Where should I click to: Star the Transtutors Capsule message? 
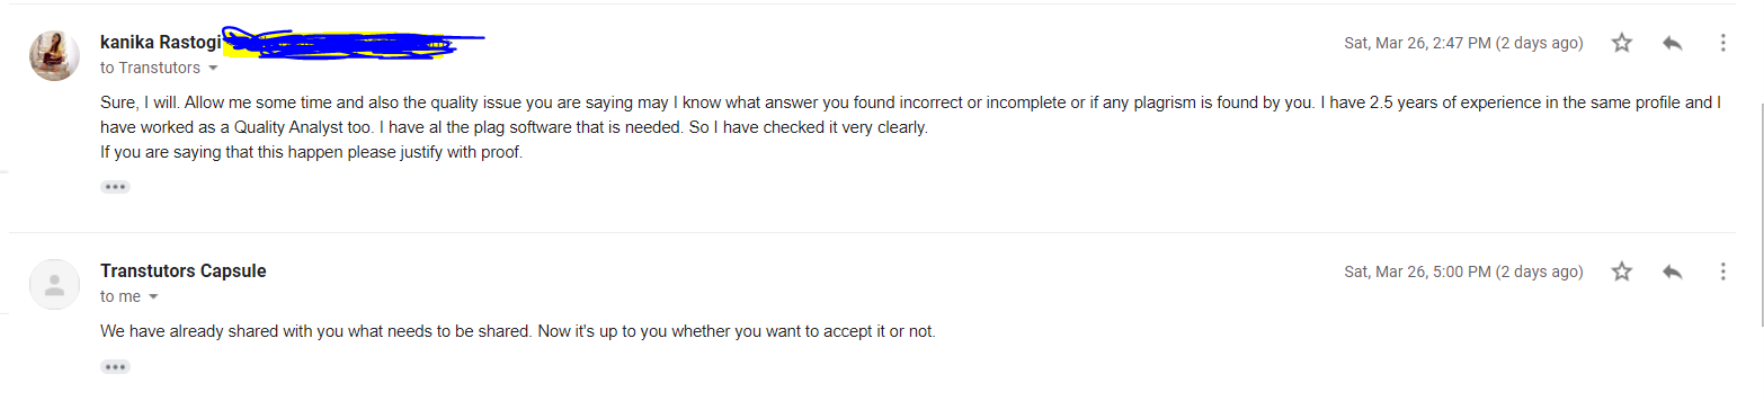tap(1622, 272)
